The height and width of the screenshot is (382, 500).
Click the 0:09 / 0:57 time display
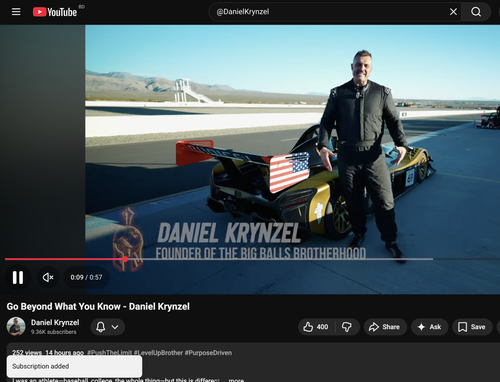(86, 277)
